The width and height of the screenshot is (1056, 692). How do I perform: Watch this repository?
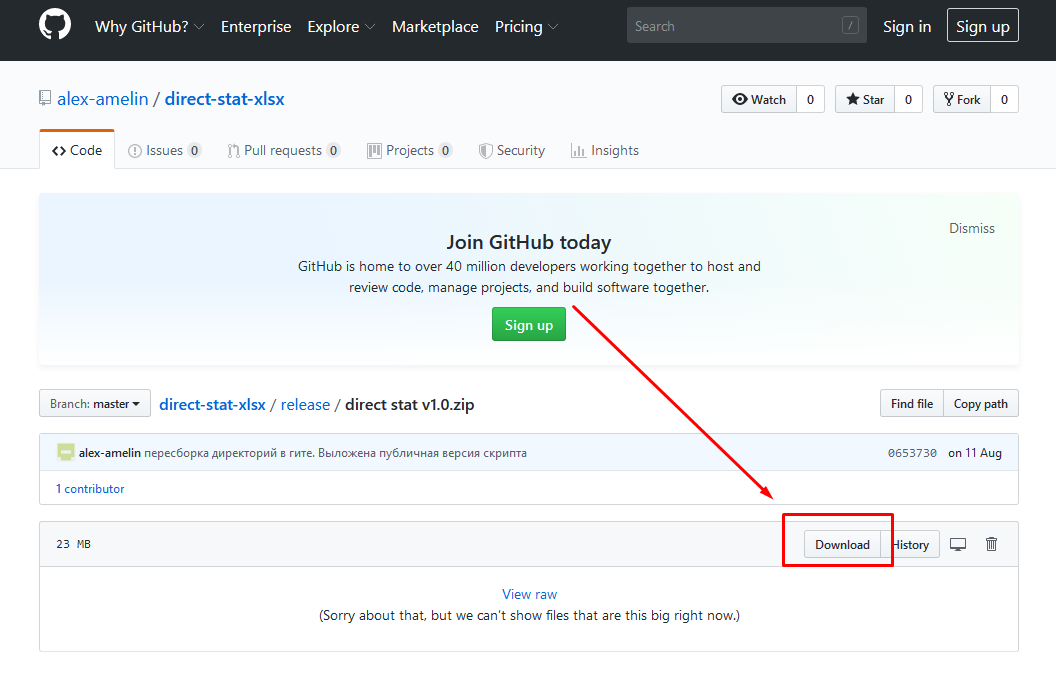(759, 100)
